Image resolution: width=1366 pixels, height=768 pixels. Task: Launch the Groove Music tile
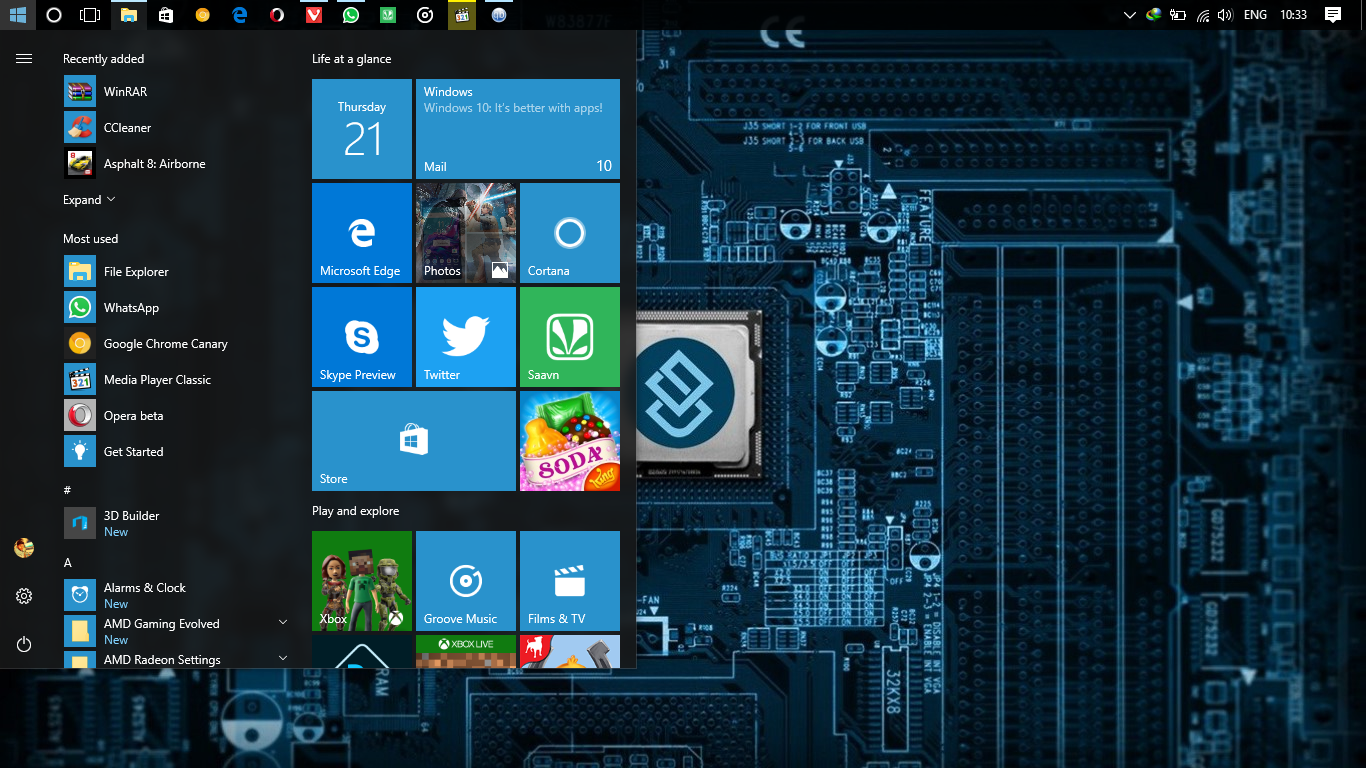[x=466, y=581]
